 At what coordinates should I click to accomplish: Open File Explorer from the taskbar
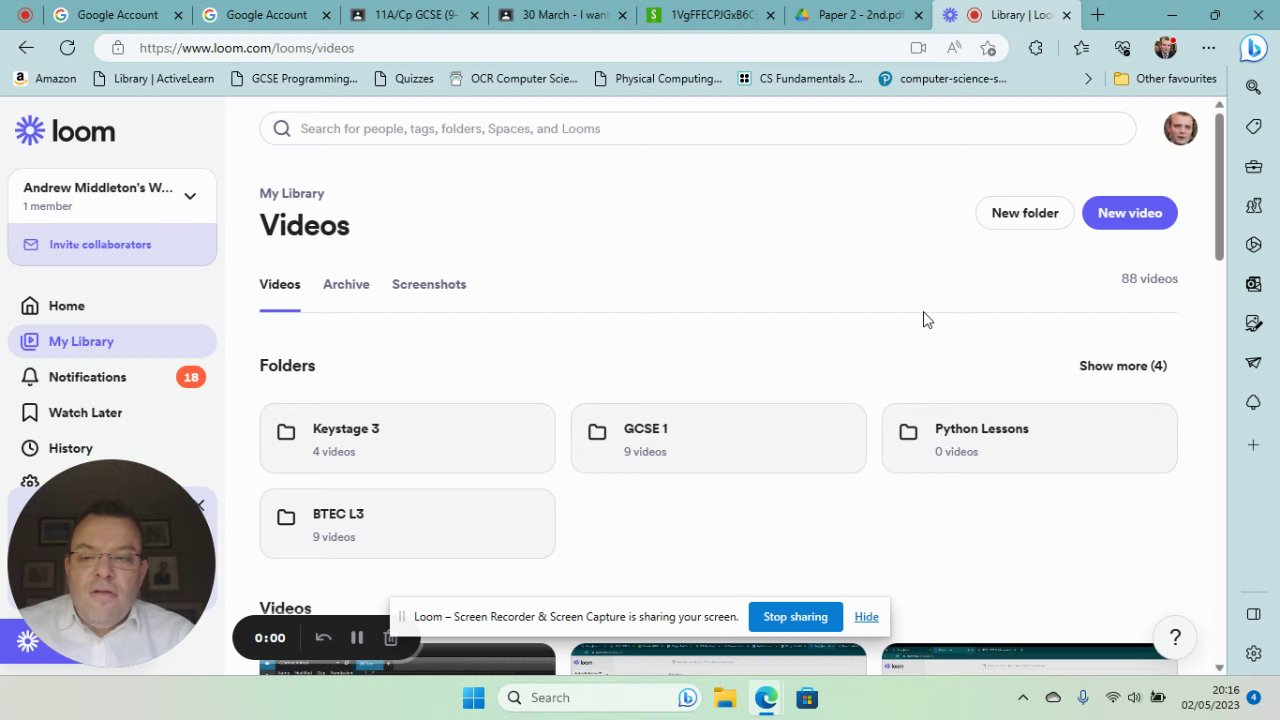point(725,698)
